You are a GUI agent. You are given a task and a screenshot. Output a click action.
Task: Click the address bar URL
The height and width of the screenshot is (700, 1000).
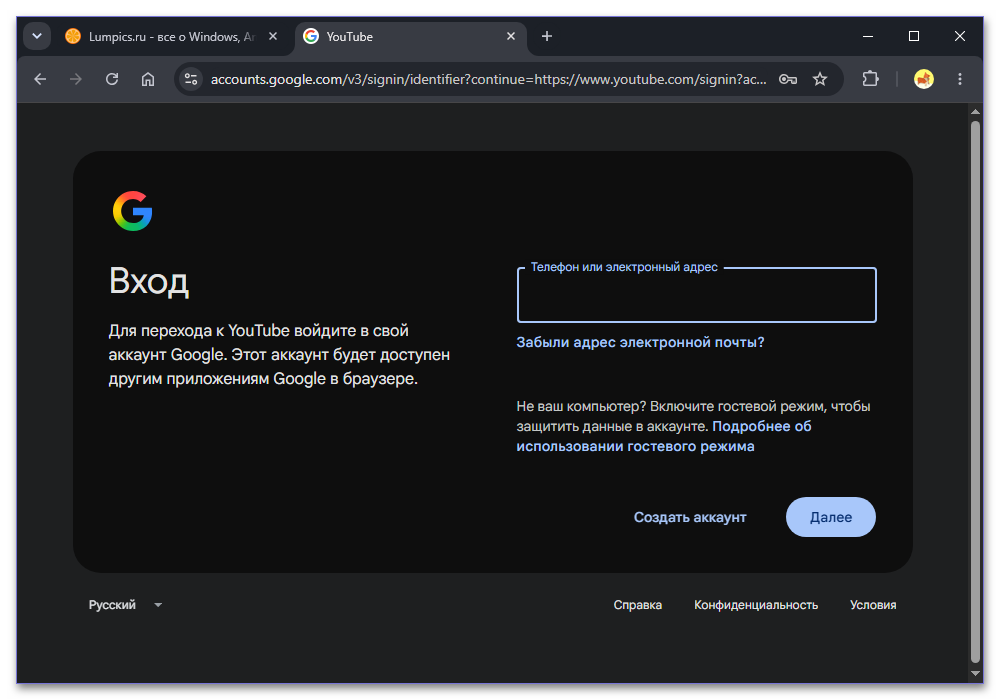click(489, 79)
